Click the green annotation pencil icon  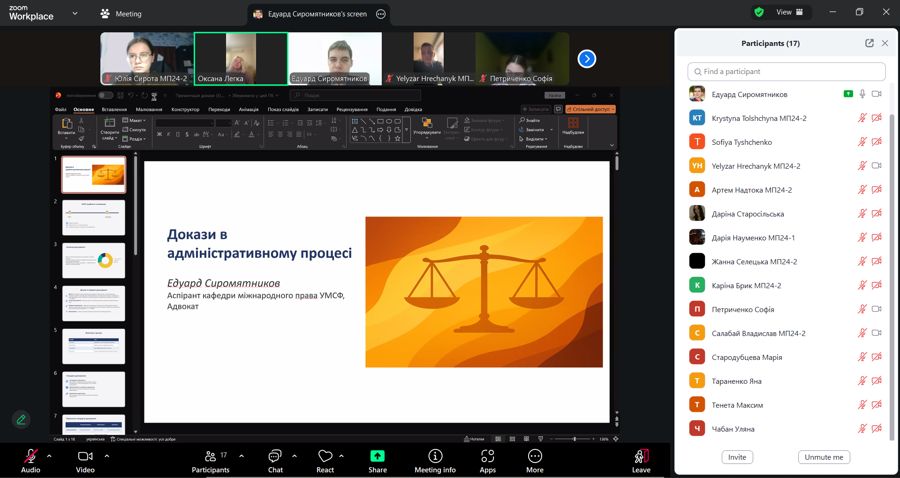point(20,419)
